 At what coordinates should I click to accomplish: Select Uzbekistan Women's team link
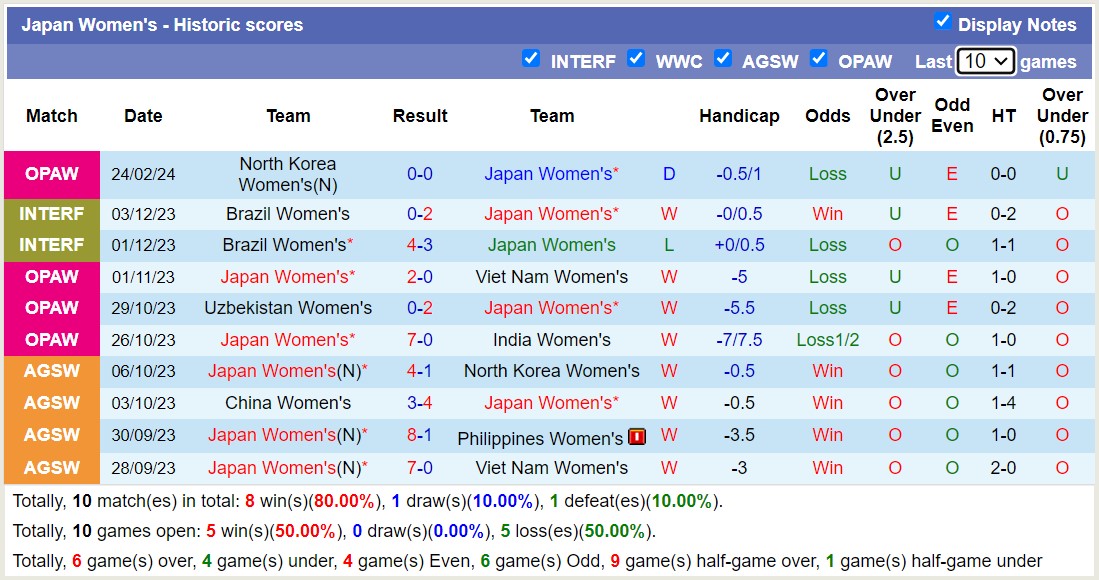[x=288, y=308]
